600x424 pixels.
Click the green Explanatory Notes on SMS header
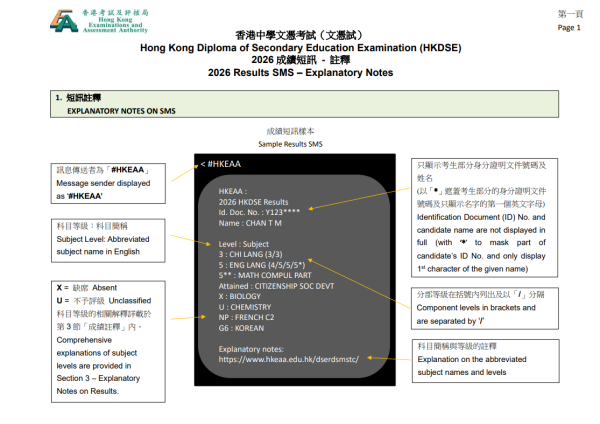[304, 104]
